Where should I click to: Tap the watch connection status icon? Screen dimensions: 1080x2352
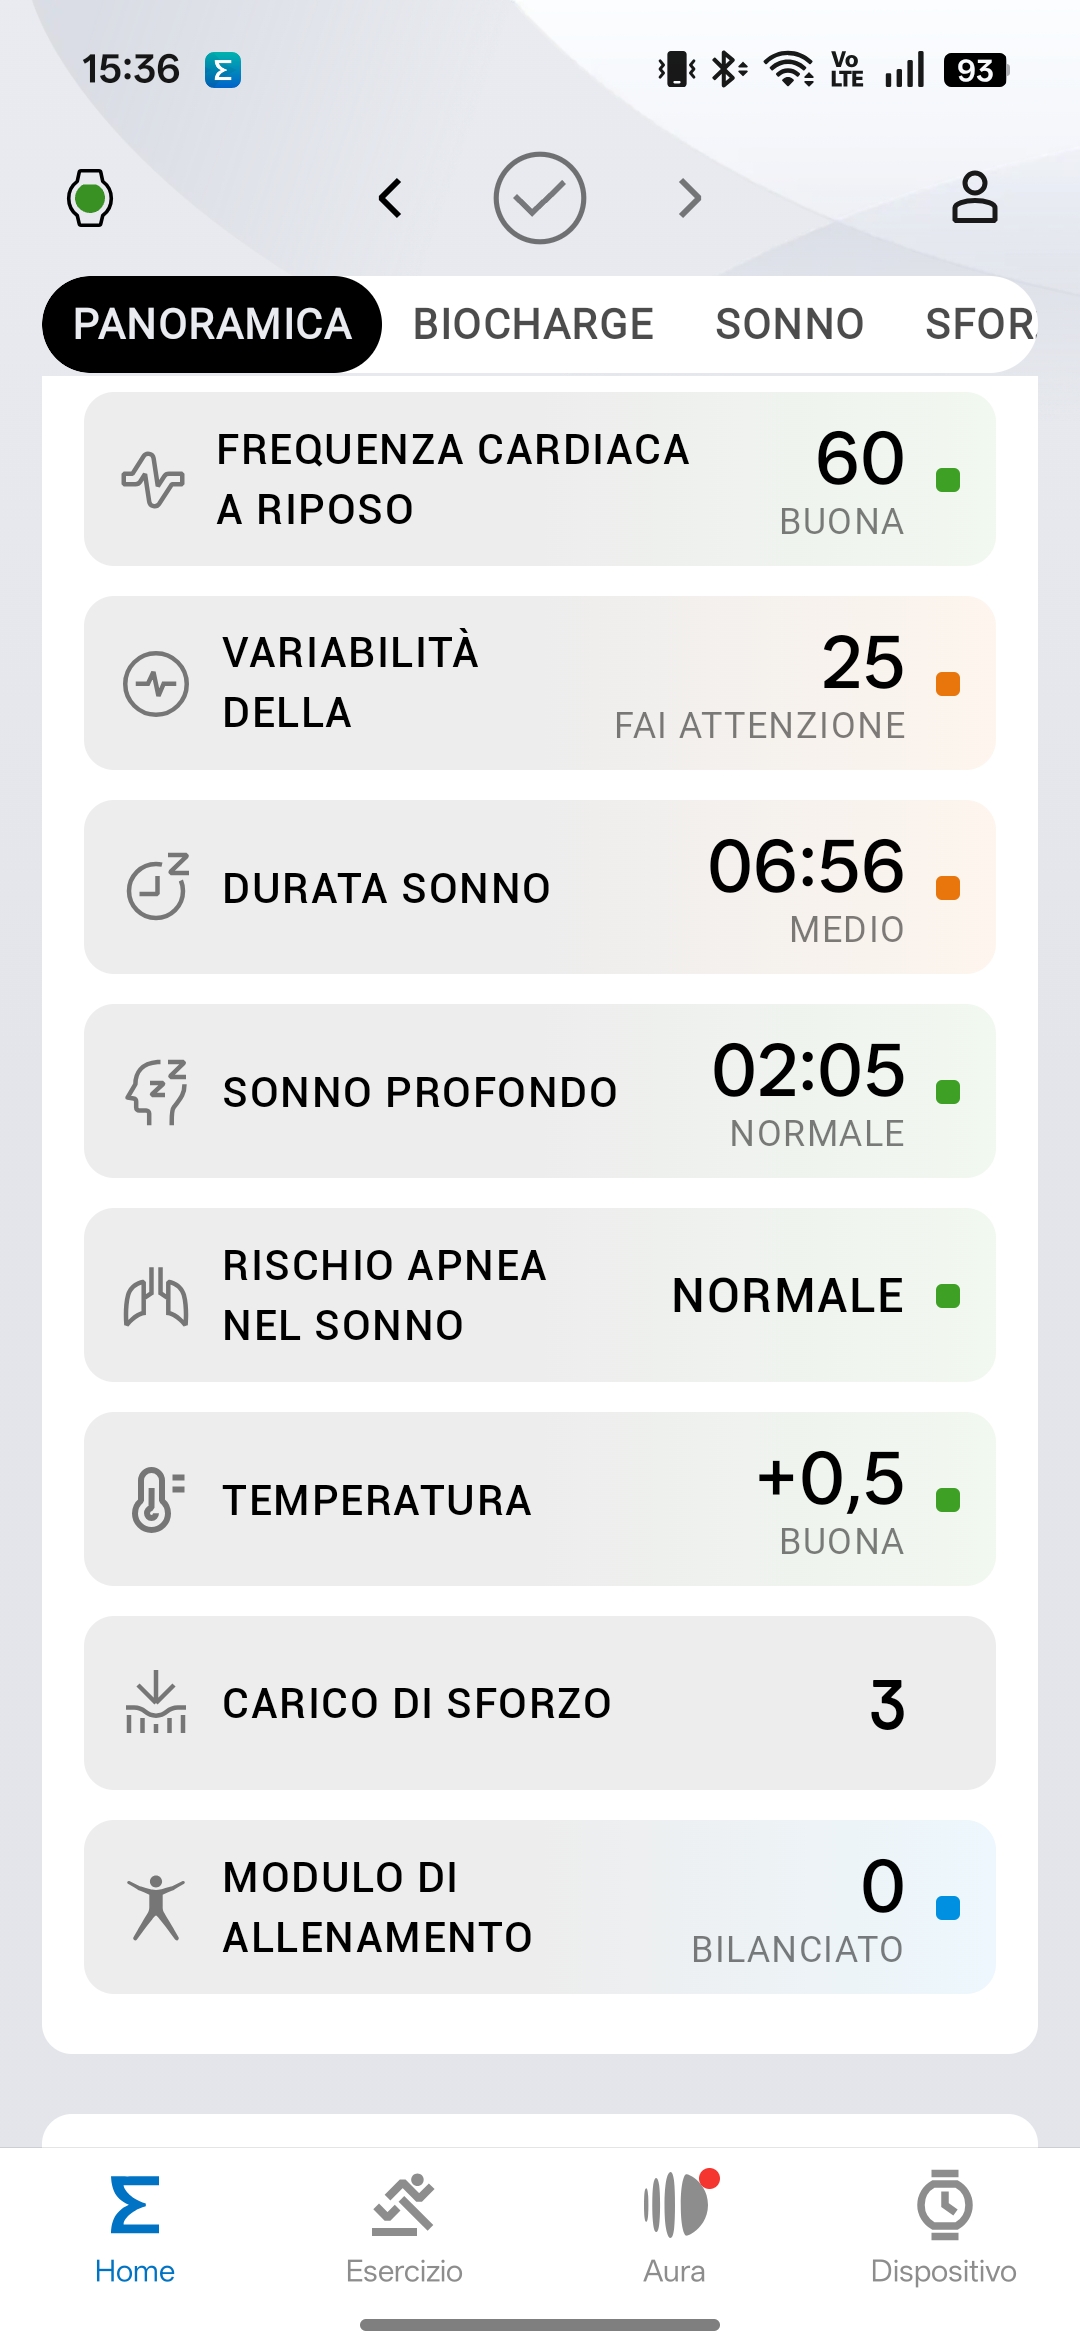(90, 198)
